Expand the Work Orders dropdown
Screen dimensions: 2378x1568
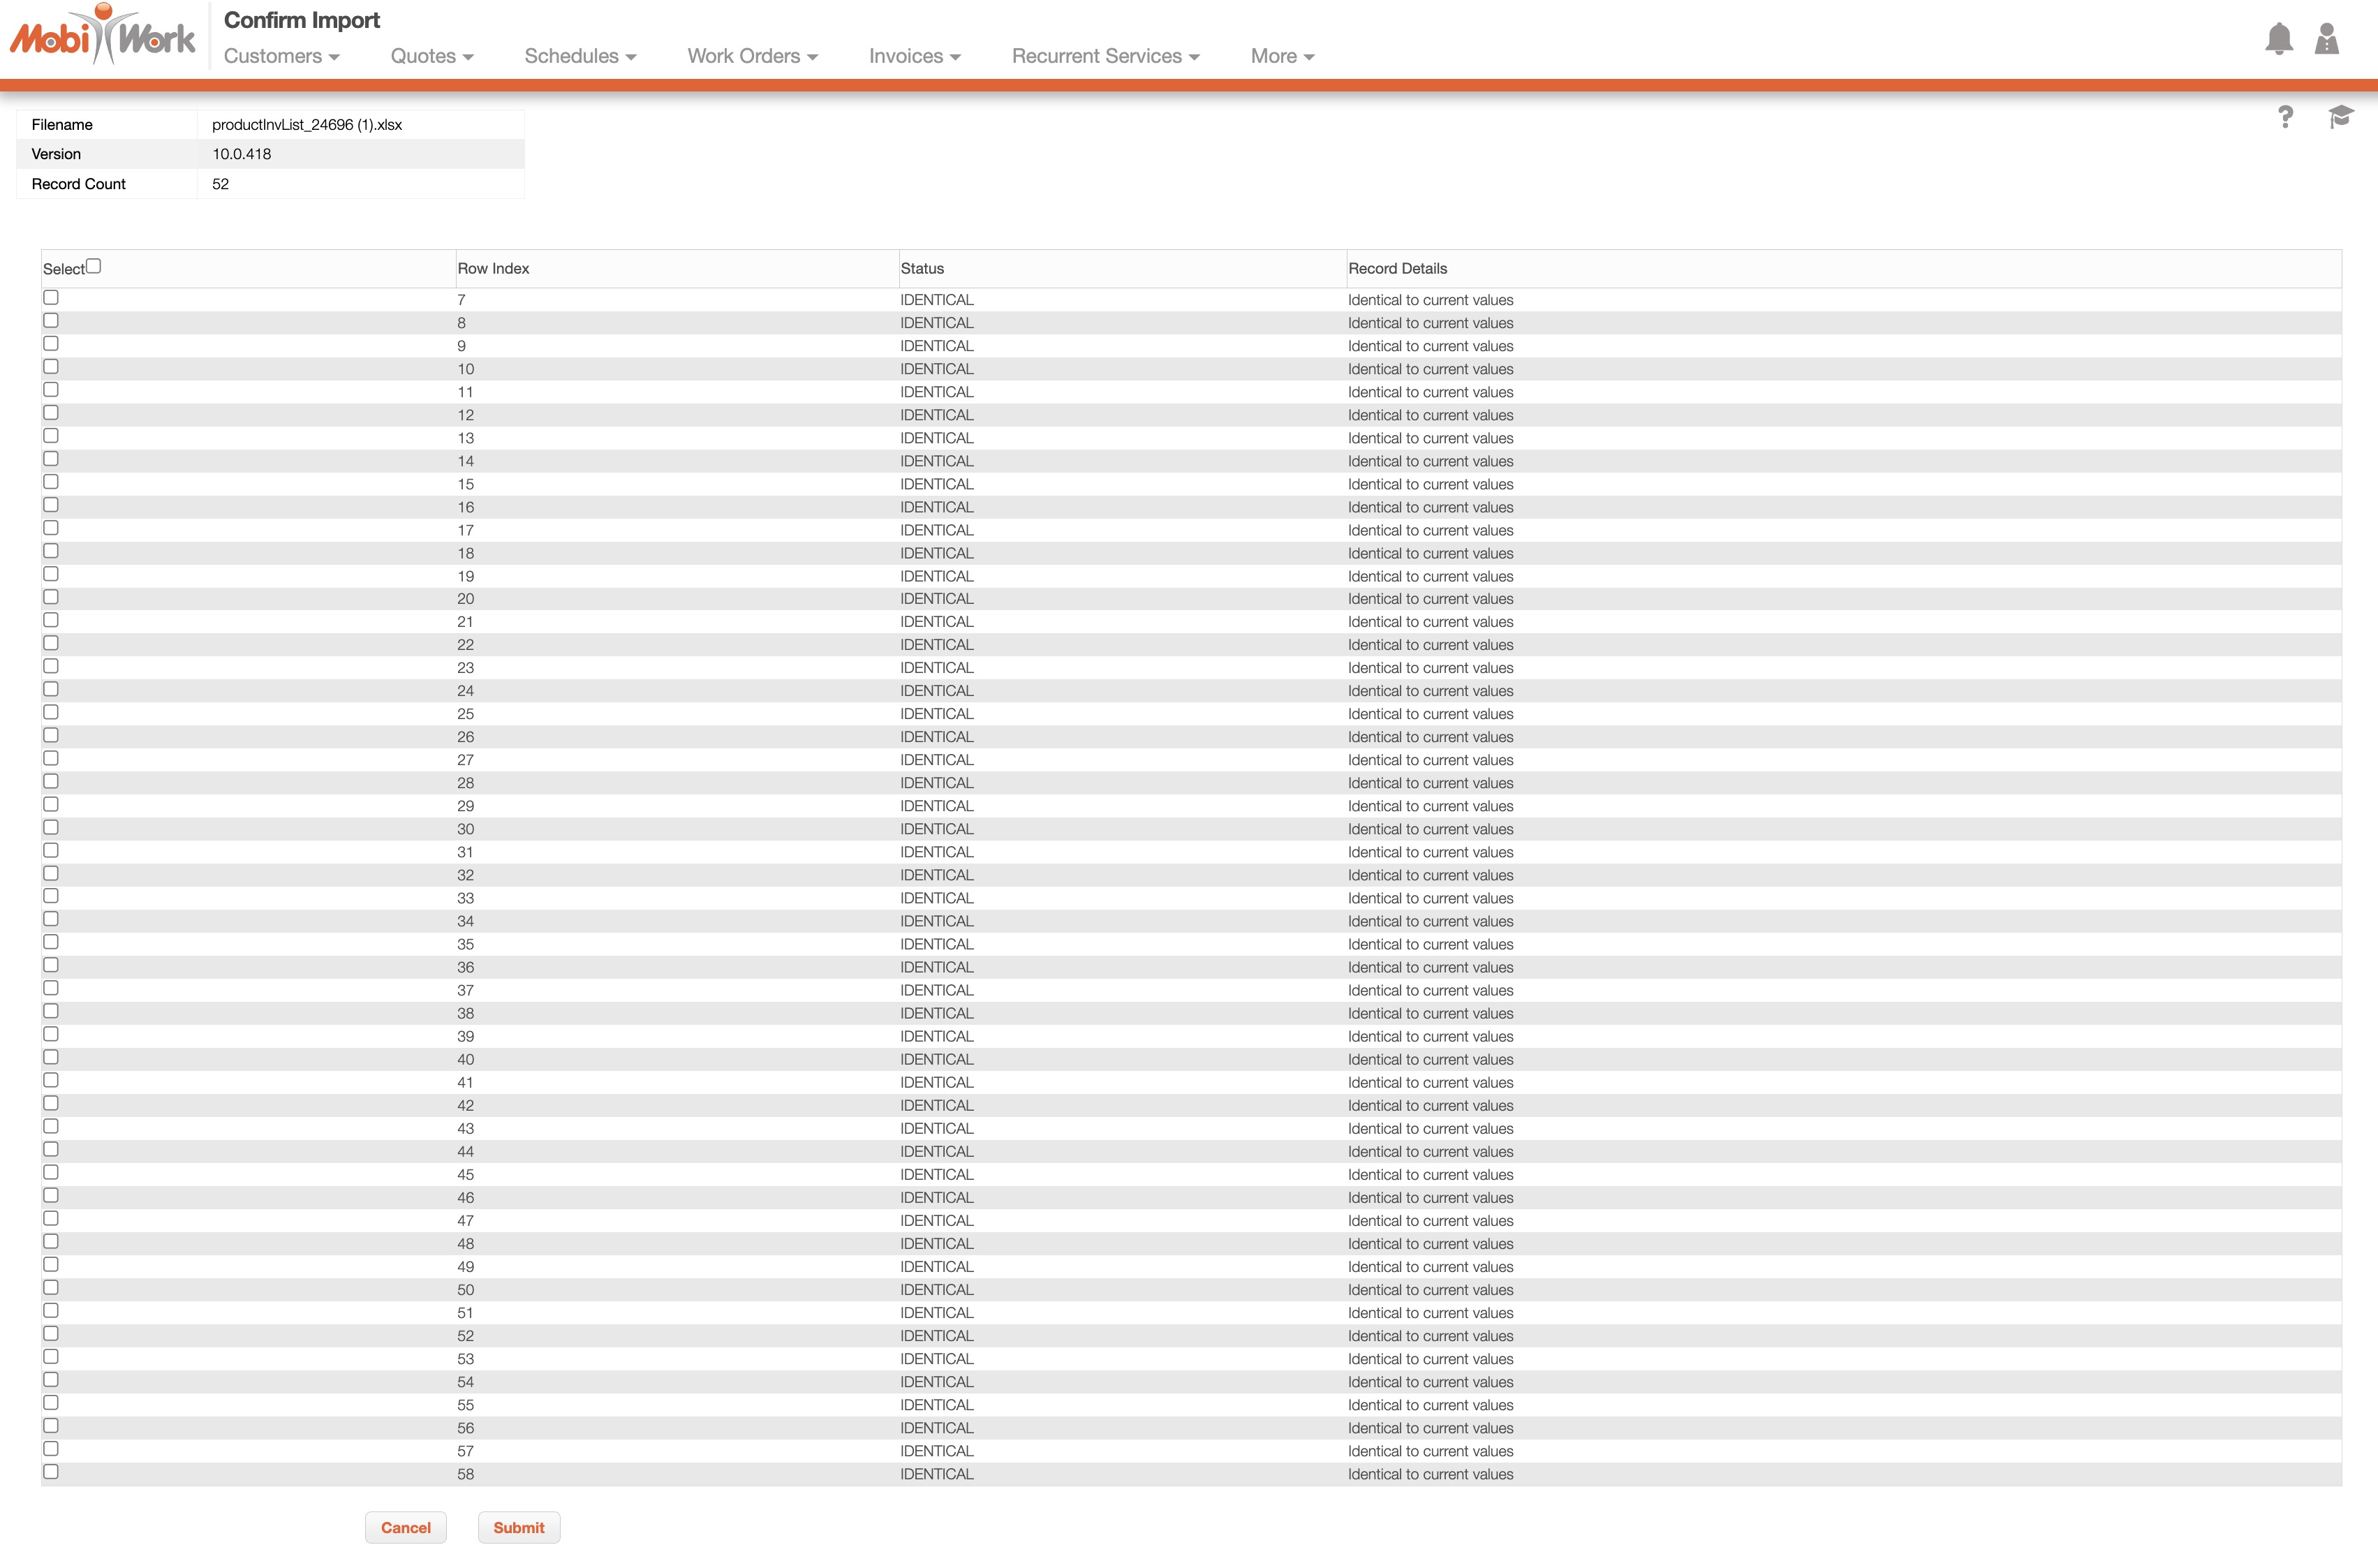[752, 56]
